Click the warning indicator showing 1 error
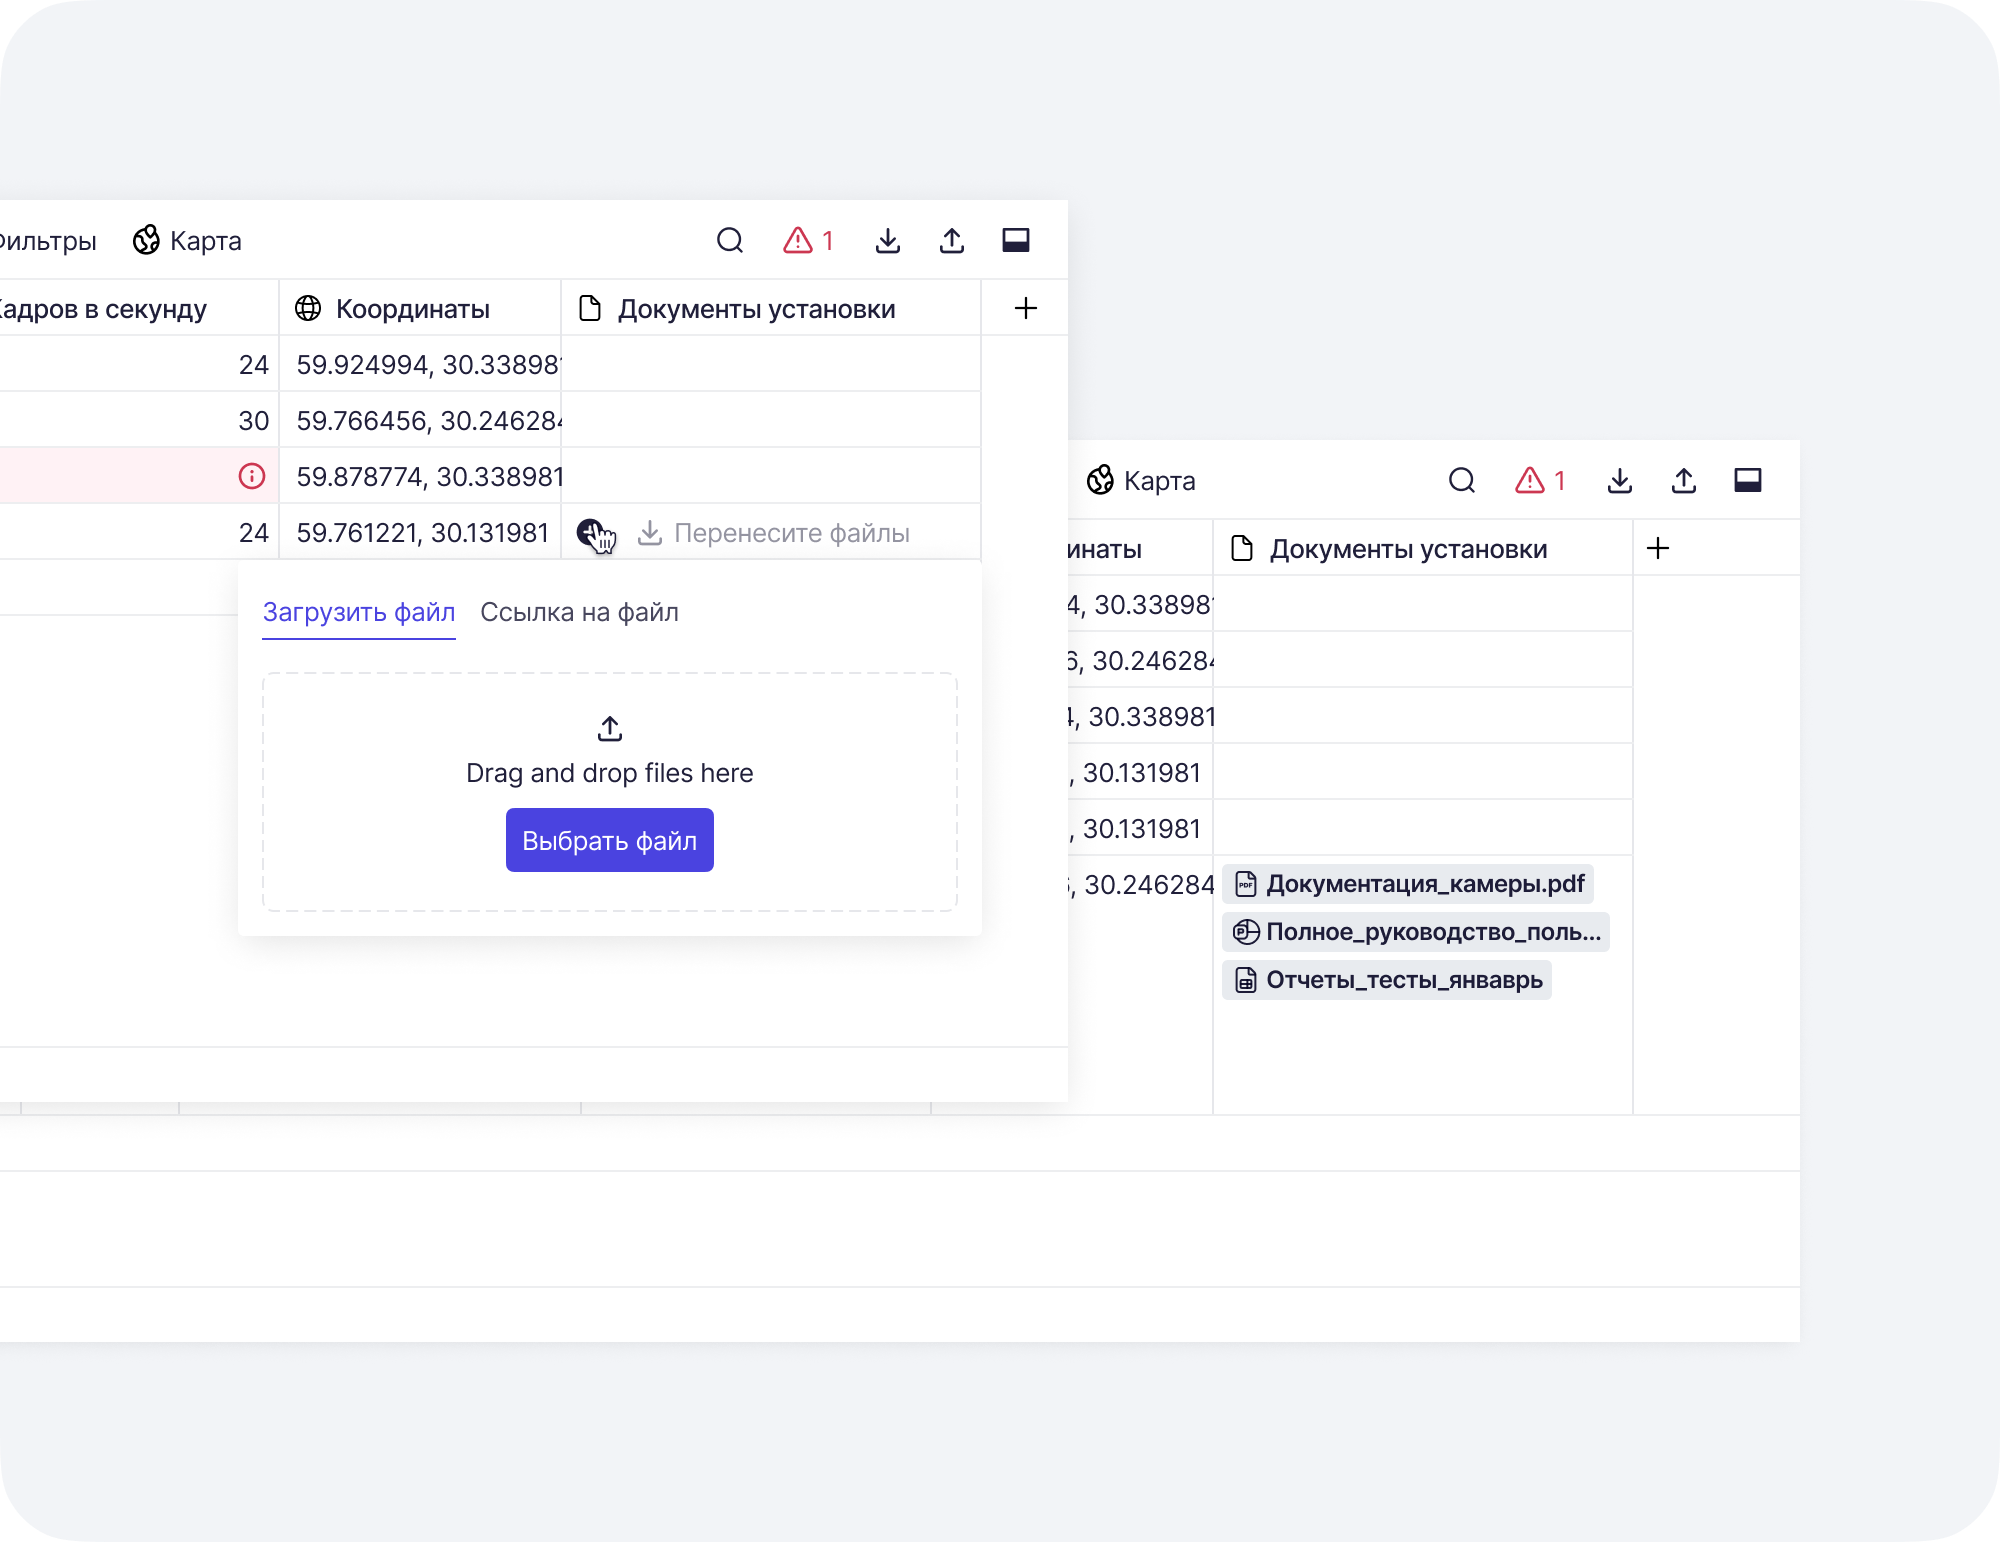The width and height of the screenshot is (2000, 1542). 808,241
